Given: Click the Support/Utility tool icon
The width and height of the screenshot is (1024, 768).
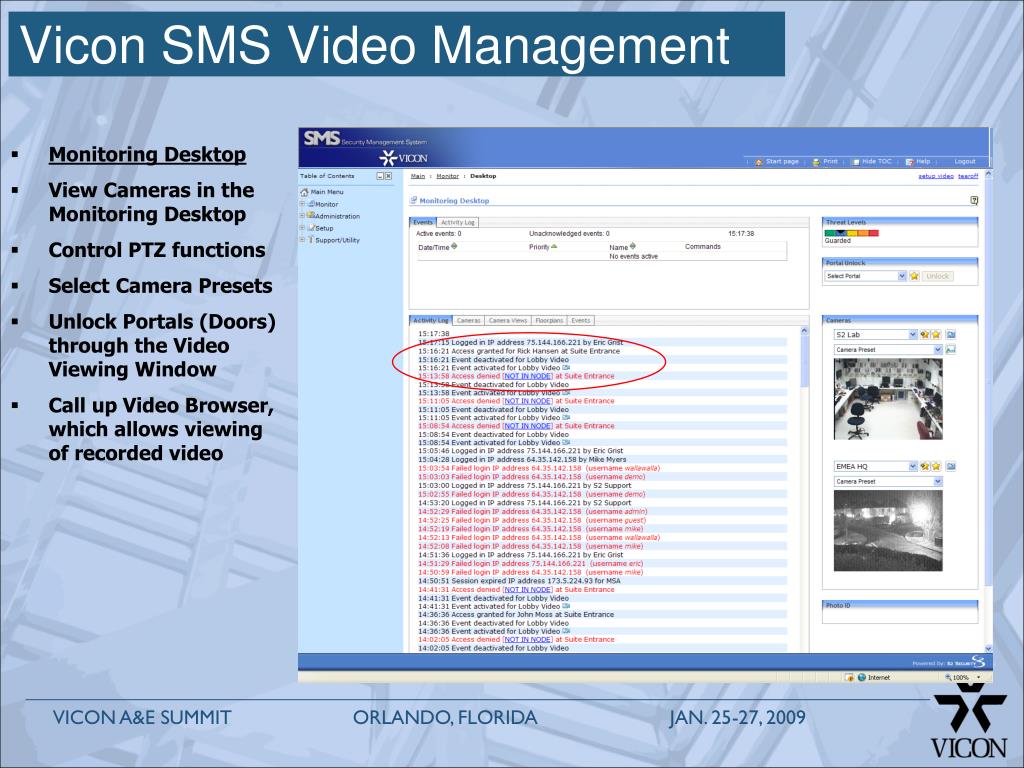Looking at the screenshot, I should point(312,240).
